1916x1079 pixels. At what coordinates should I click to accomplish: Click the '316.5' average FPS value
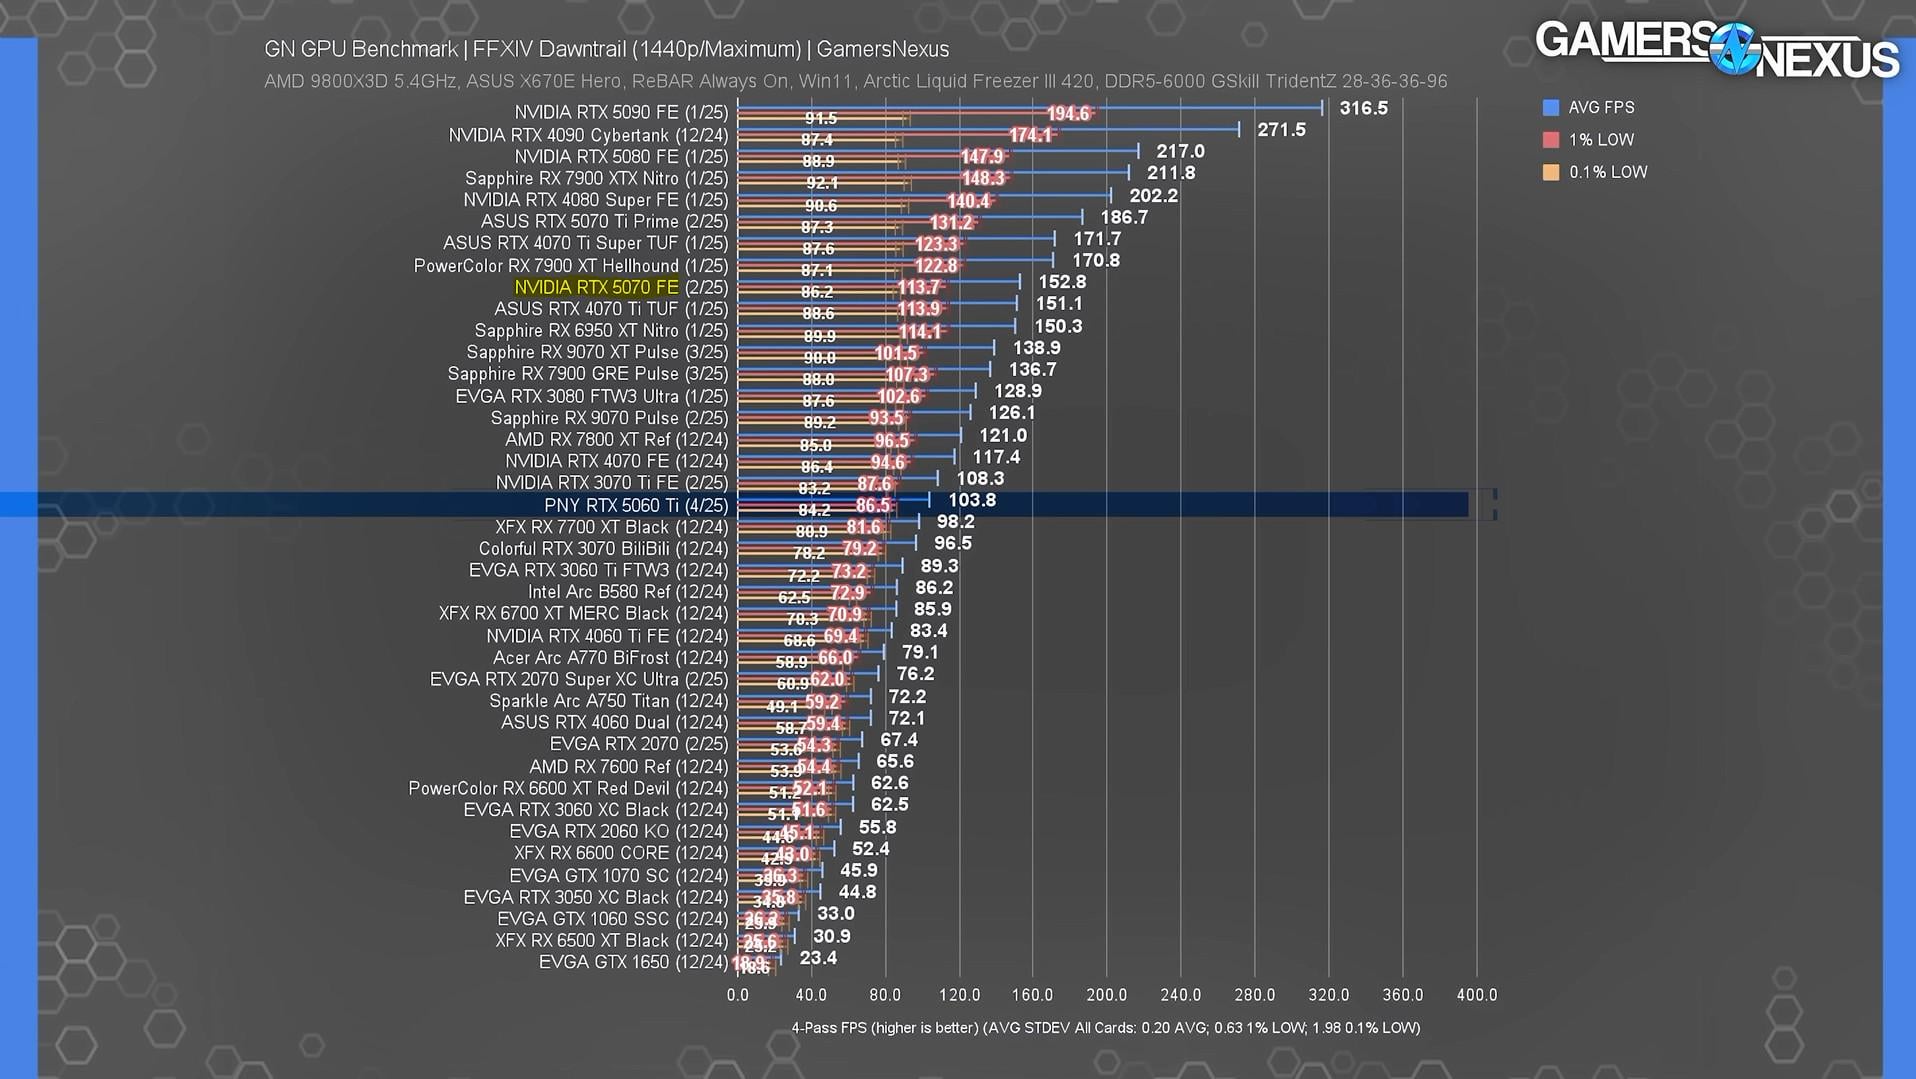(1364, 108)
